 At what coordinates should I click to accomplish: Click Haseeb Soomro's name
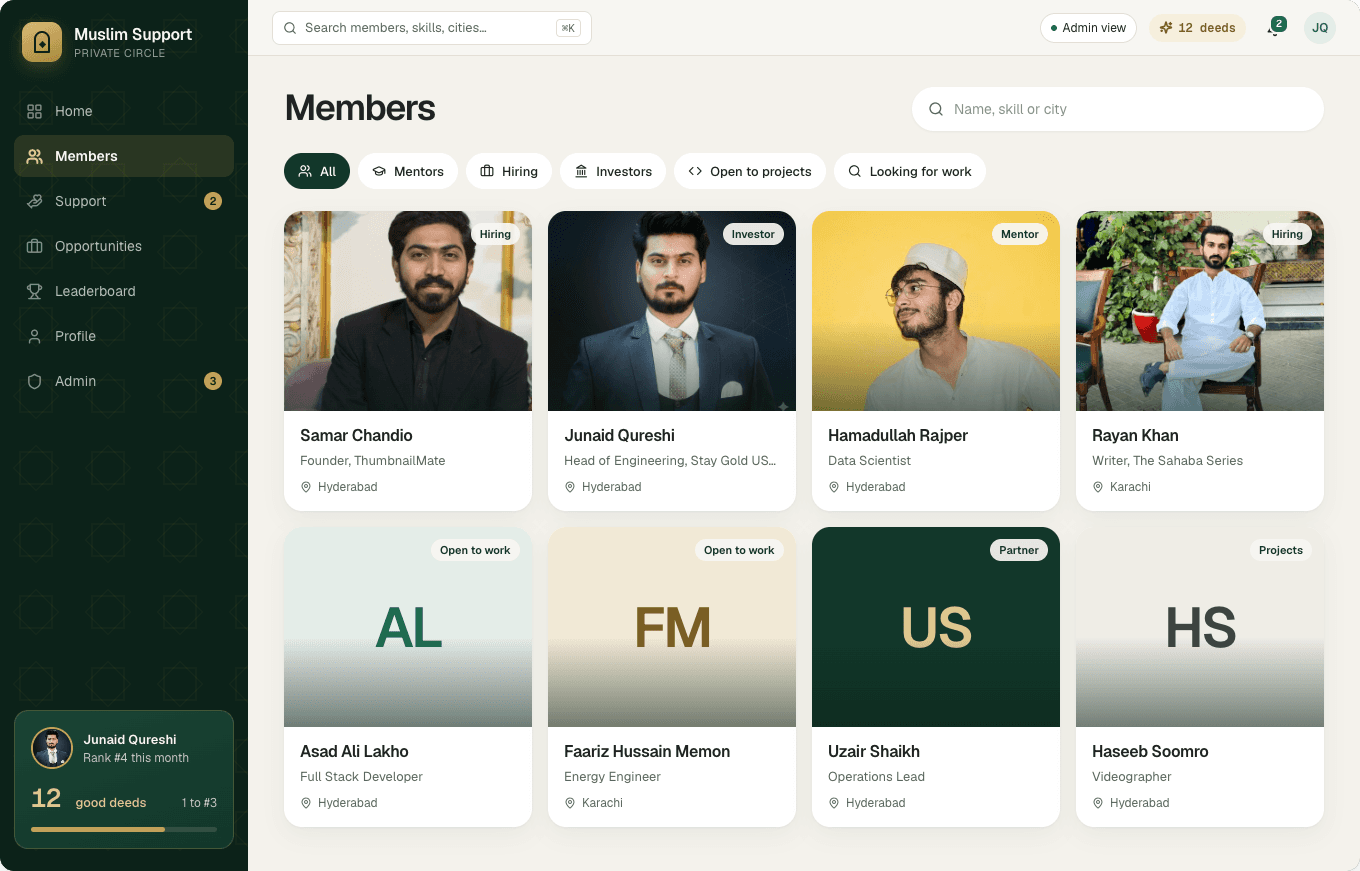1150,751
